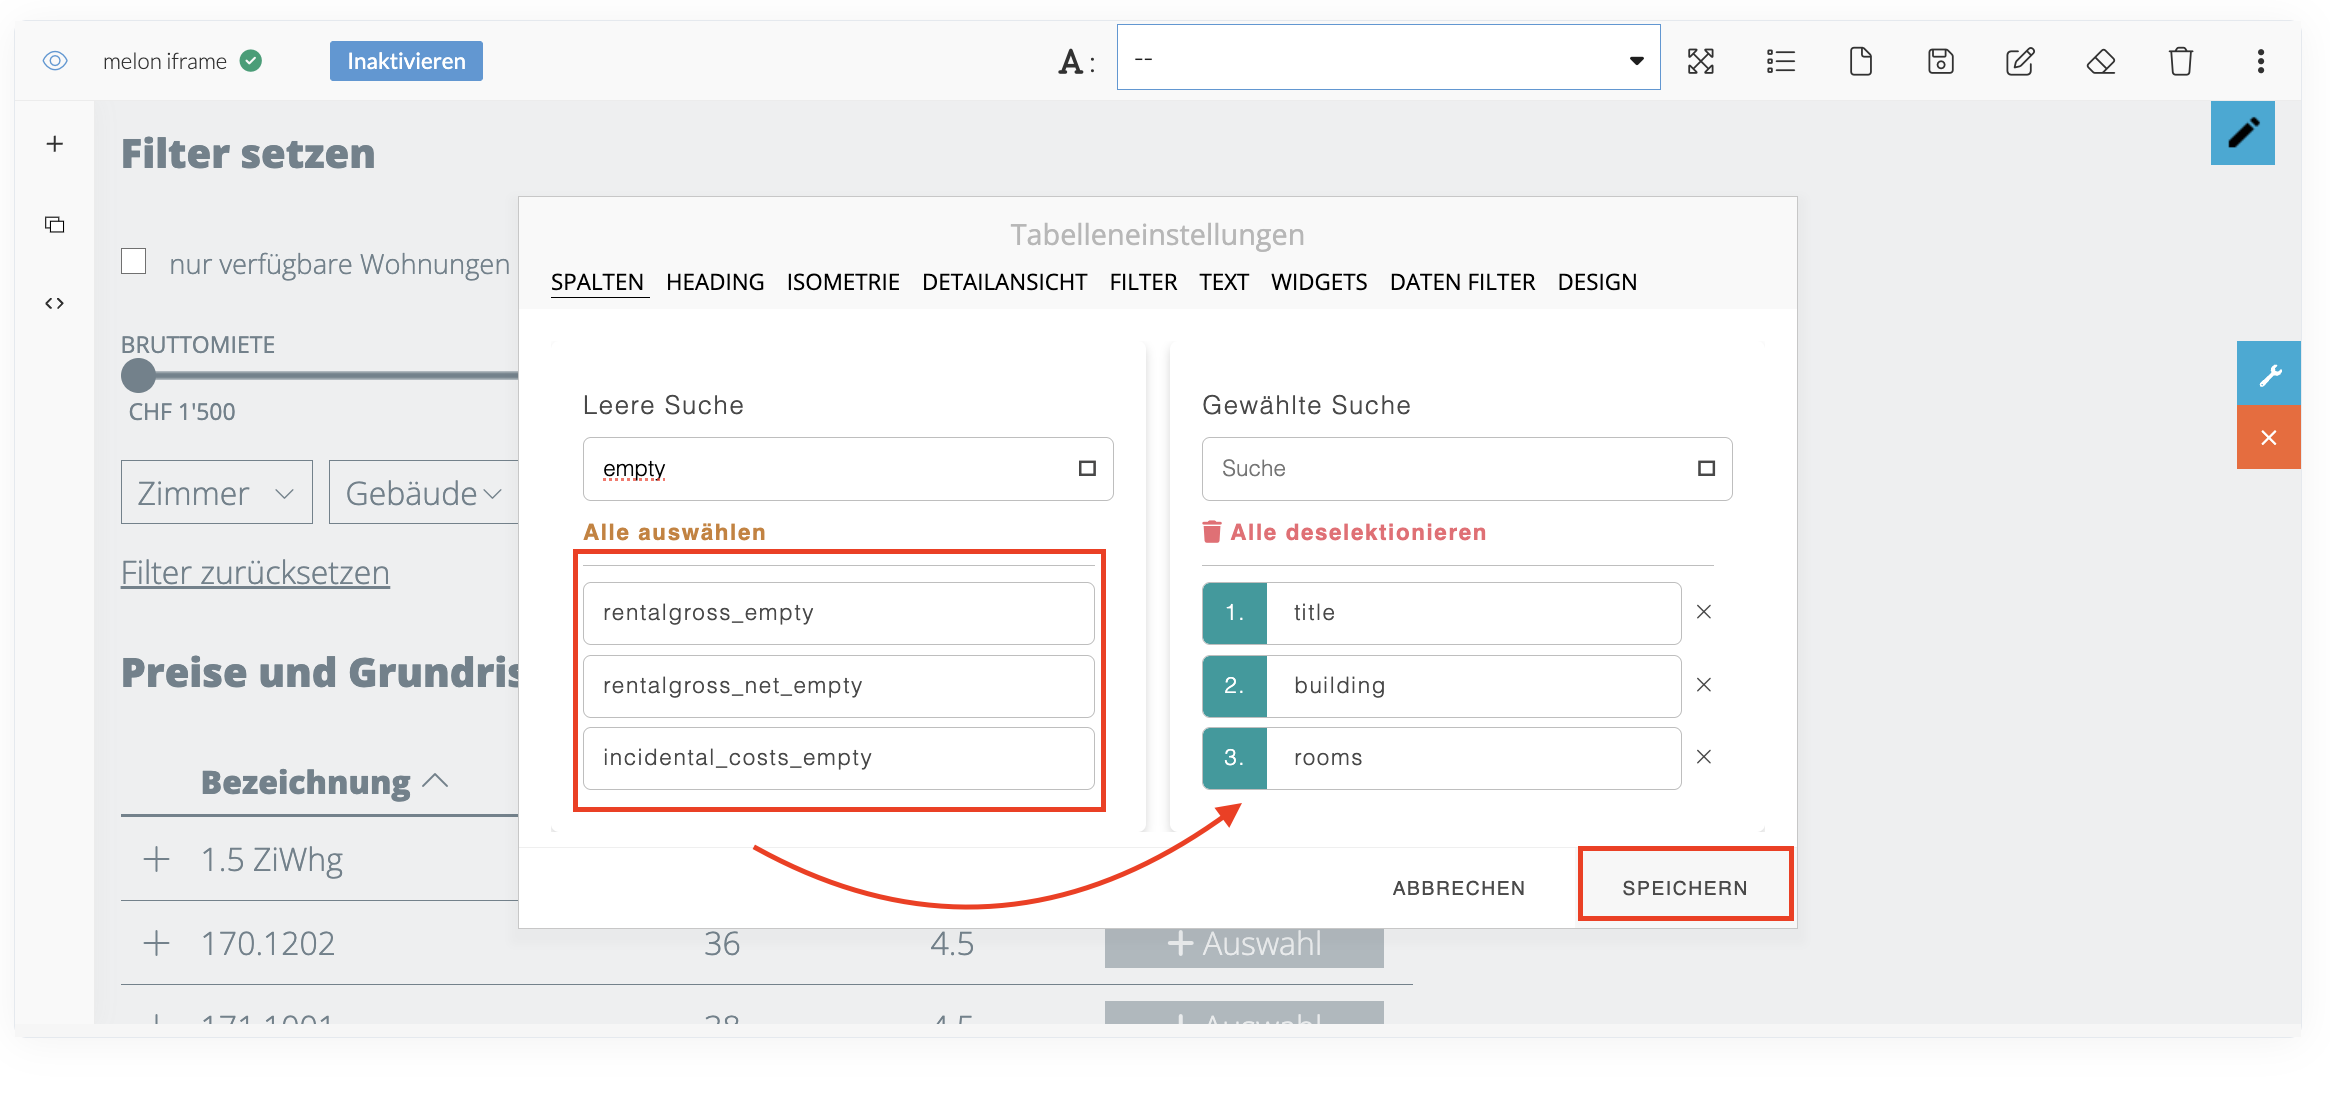Click the eraser icon in the toolbar

2100,62
